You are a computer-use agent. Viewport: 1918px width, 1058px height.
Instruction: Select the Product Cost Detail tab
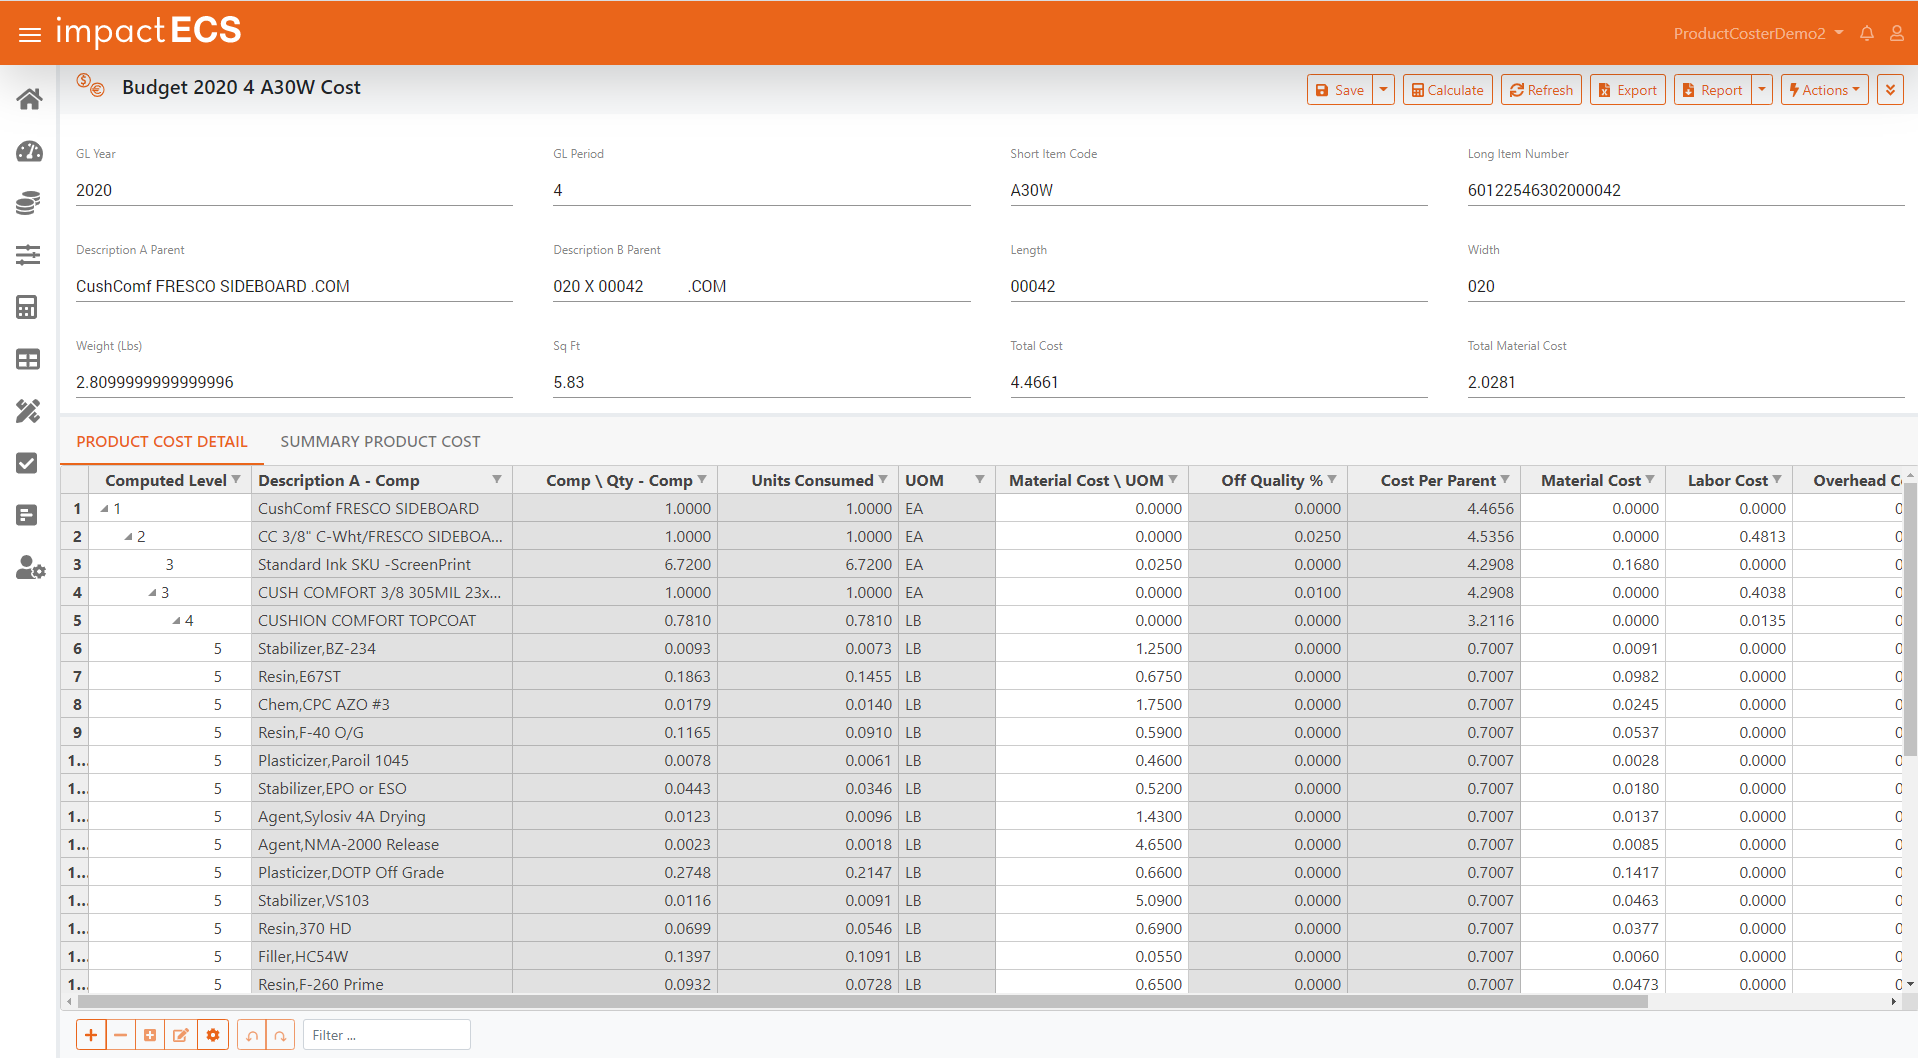[162, 442]
